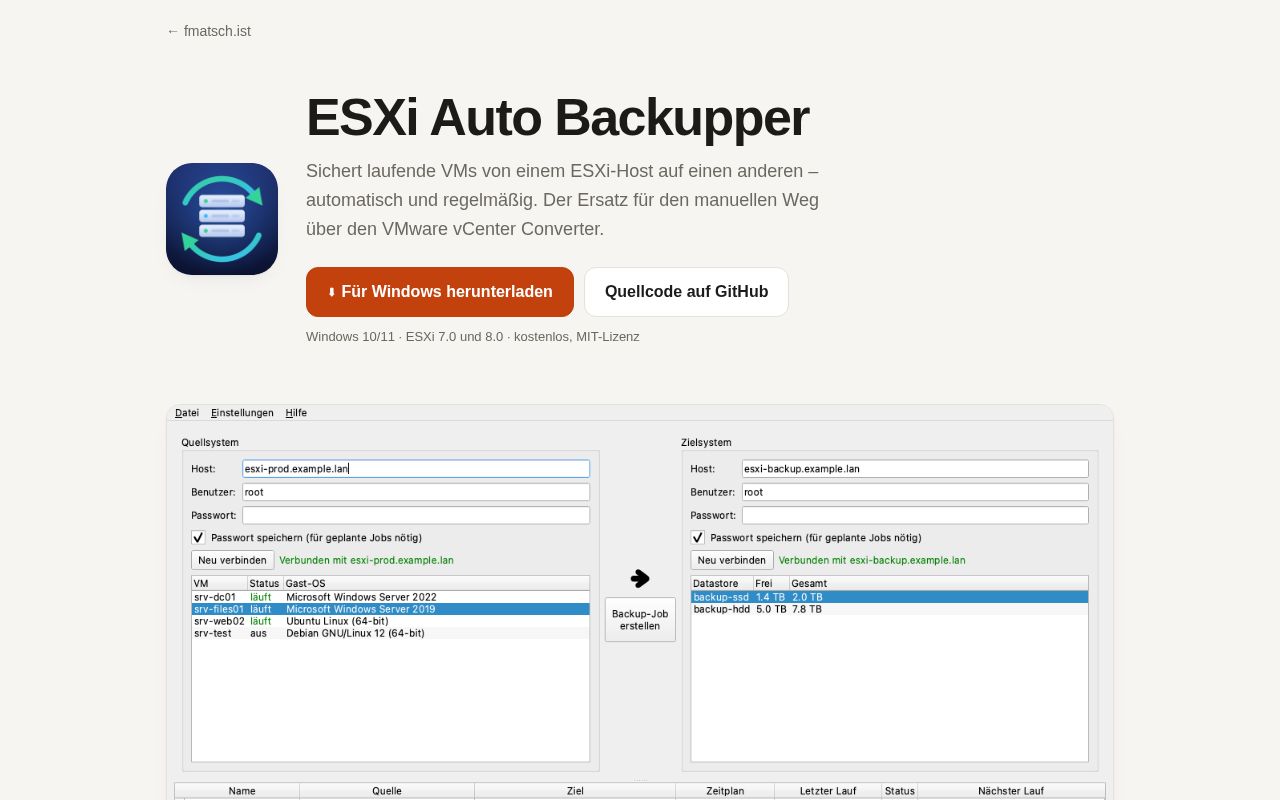Image resolution: width=1280 pixels, height=800 pixels.
Task: Click the black arrow between source and target
Action: pyautogui.click(x=640, y=578)
